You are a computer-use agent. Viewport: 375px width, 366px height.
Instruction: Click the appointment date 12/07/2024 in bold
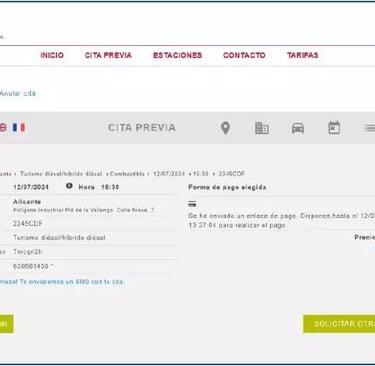tap(31, 187)
